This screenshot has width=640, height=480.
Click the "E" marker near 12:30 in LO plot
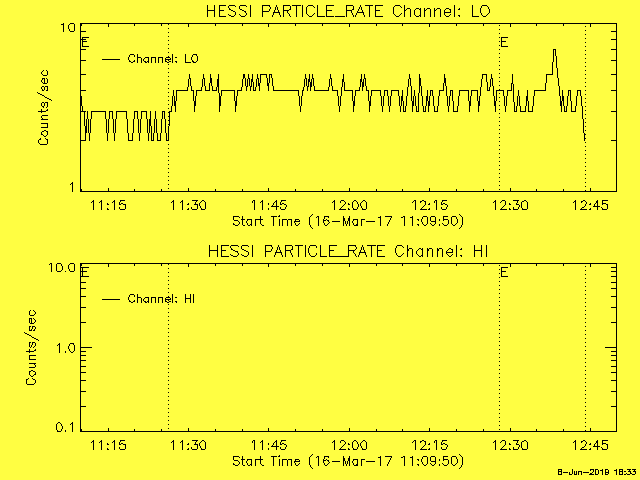pos(504,42)
